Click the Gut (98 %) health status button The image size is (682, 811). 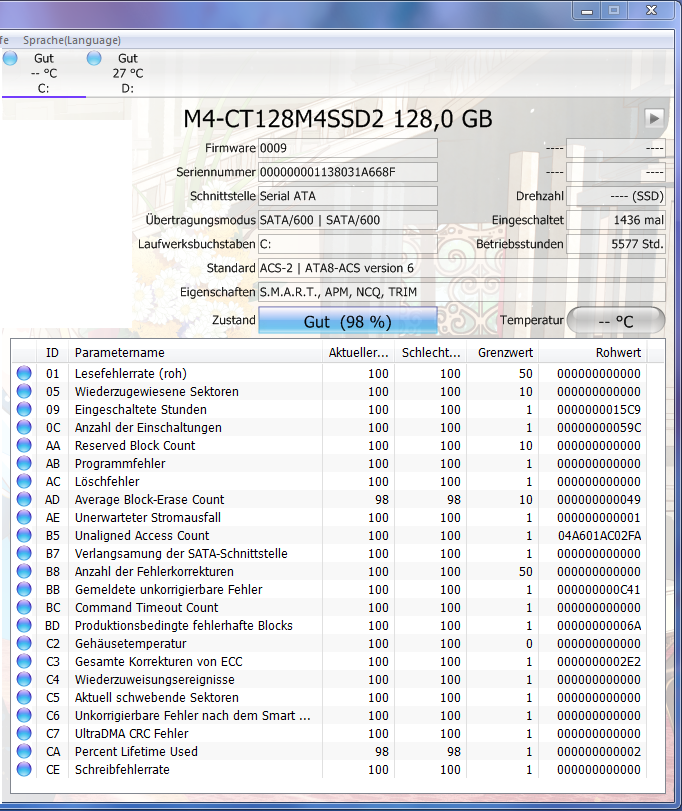[347, 321]
